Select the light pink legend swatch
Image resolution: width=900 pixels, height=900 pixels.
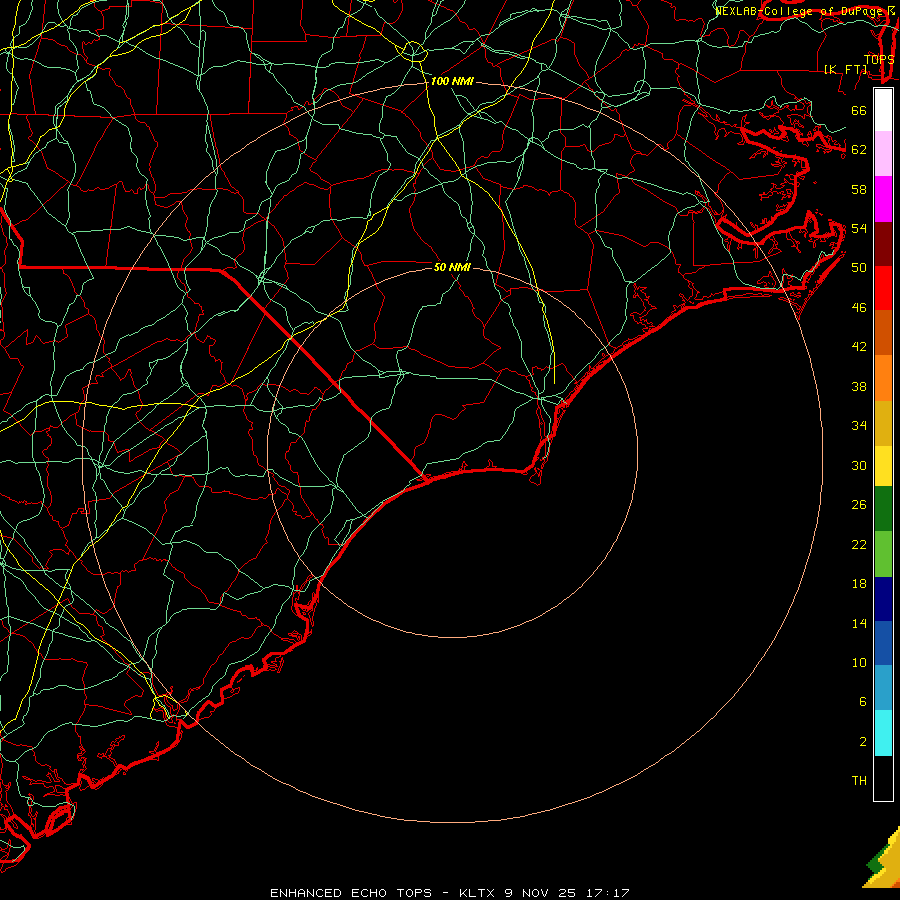point(883,153)
